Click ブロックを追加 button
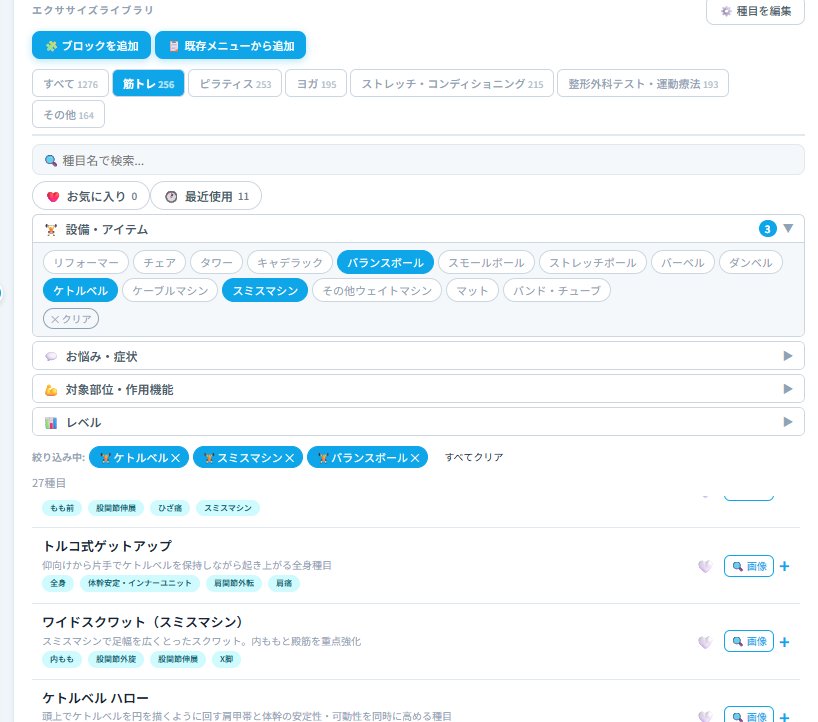Viewport: 818px width, 722px height. 91,45
